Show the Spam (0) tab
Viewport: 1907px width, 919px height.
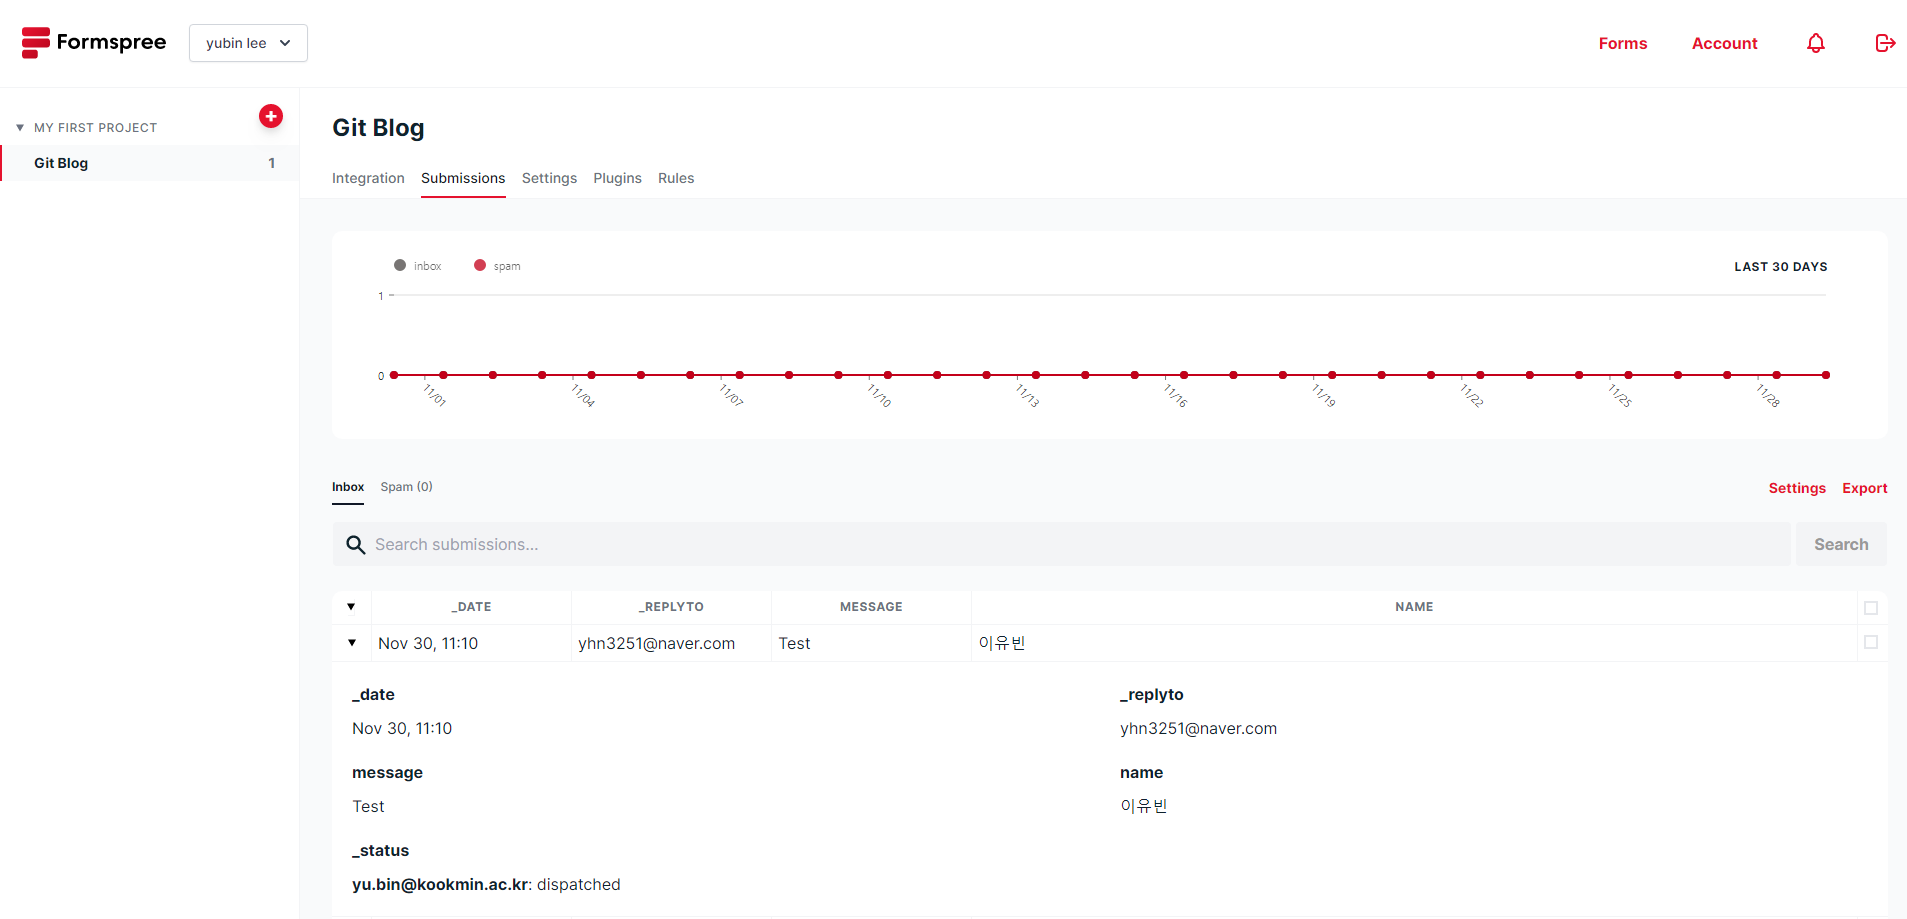[406, 487]
